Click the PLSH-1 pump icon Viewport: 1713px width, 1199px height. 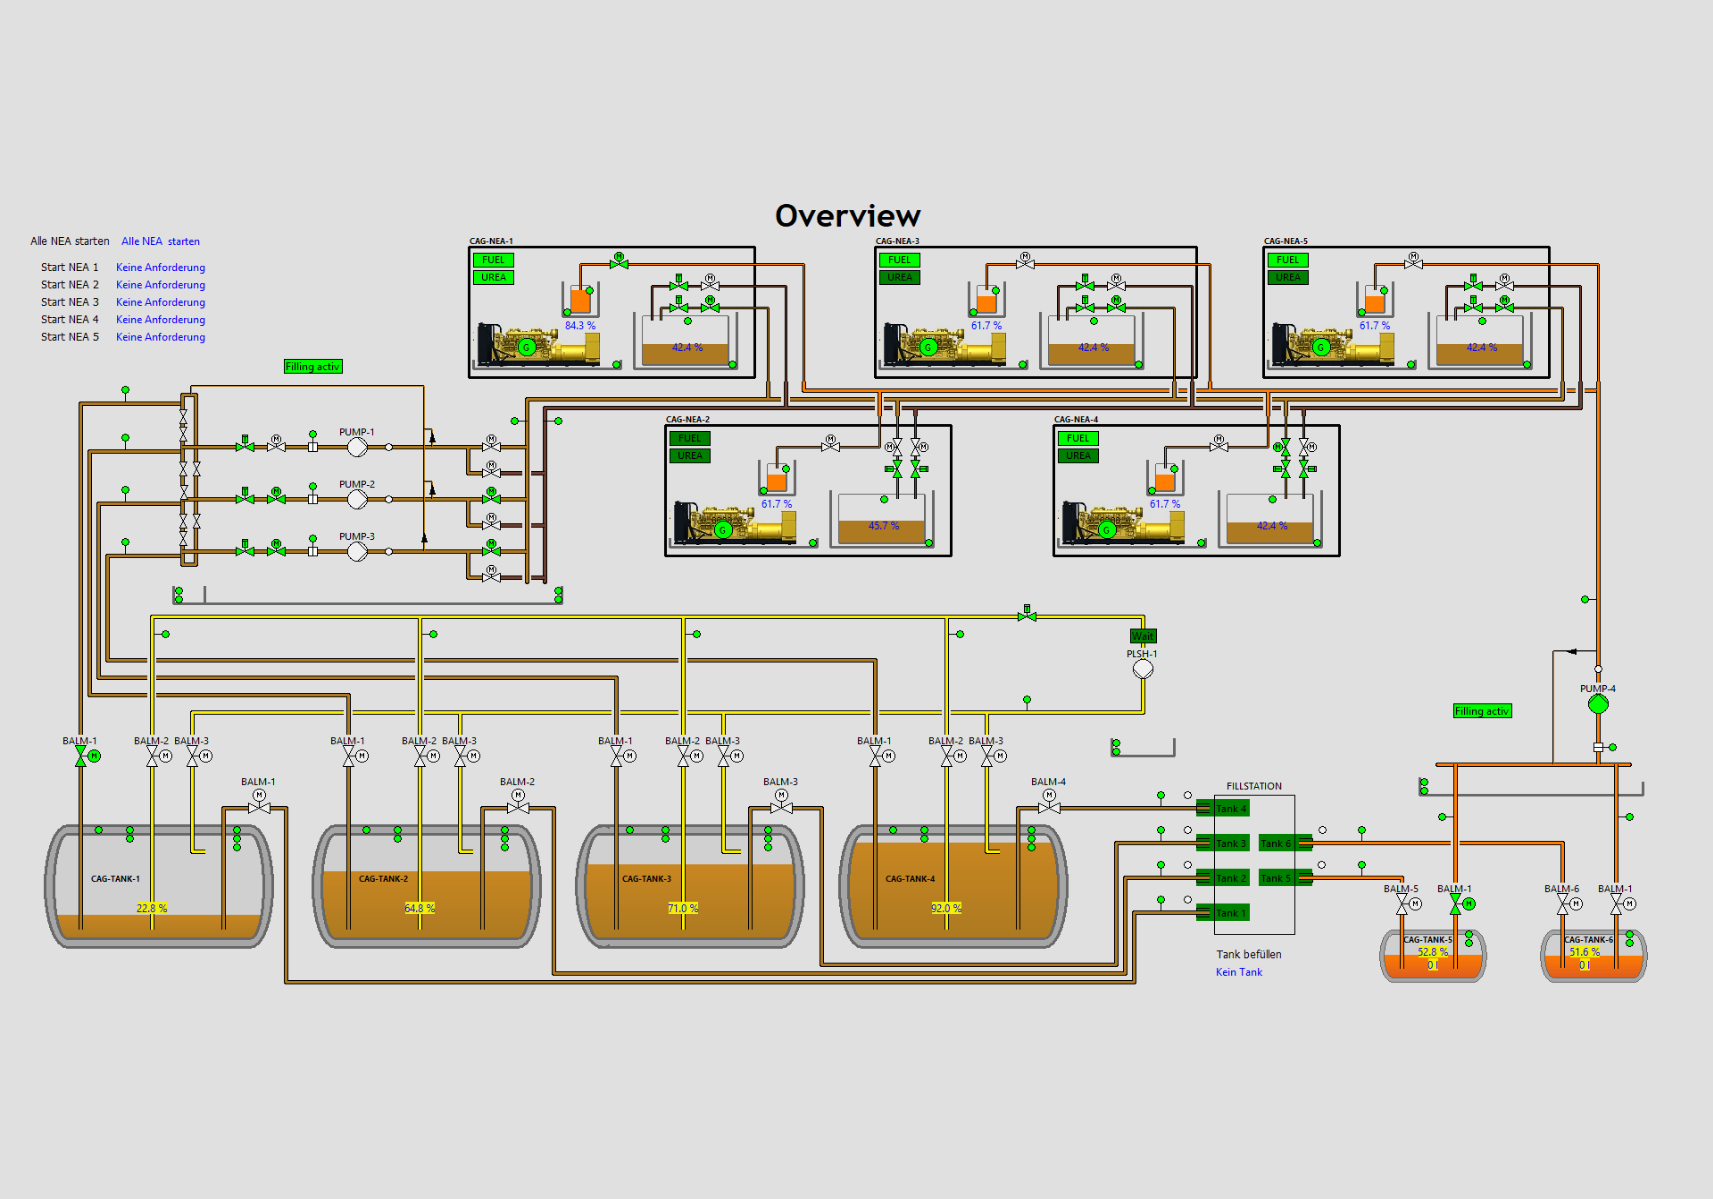tap(1142, 668)
